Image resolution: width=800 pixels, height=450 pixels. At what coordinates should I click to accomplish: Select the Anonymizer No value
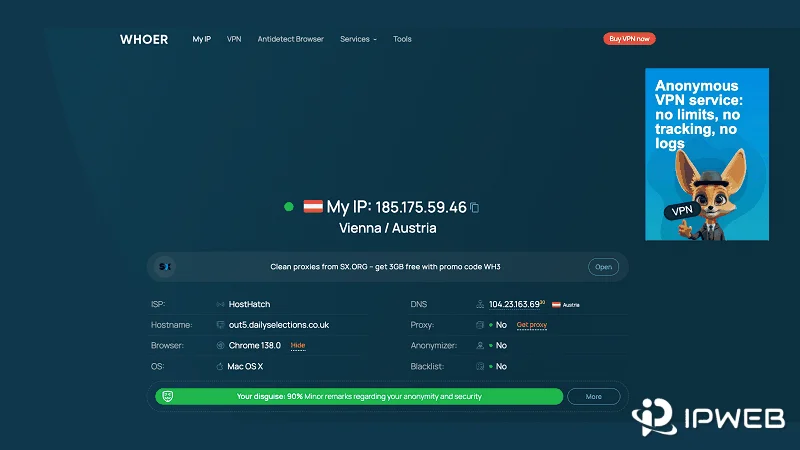click(501, 345)
